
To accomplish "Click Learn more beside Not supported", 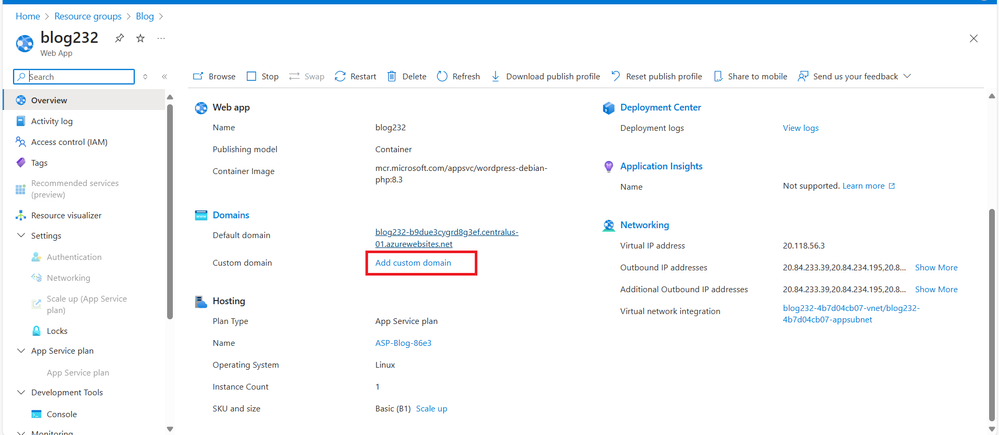I will pos(869,186).
